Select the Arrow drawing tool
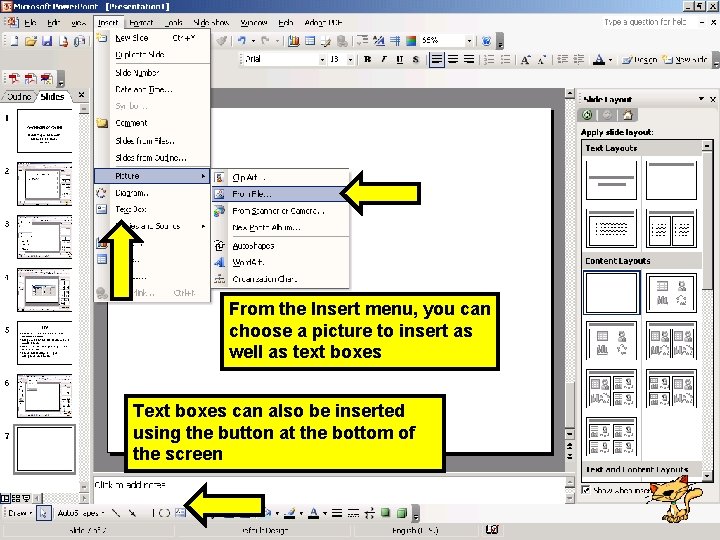Image resolution: width=720 pixels, height=540 pixels. point(132,513)
